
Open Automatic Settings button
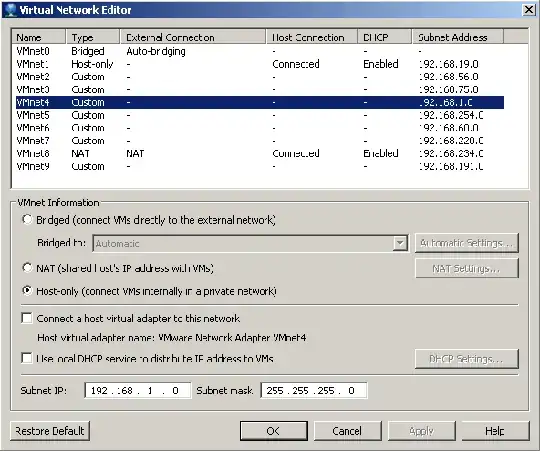pyautogui.click(x=467, y=243)
